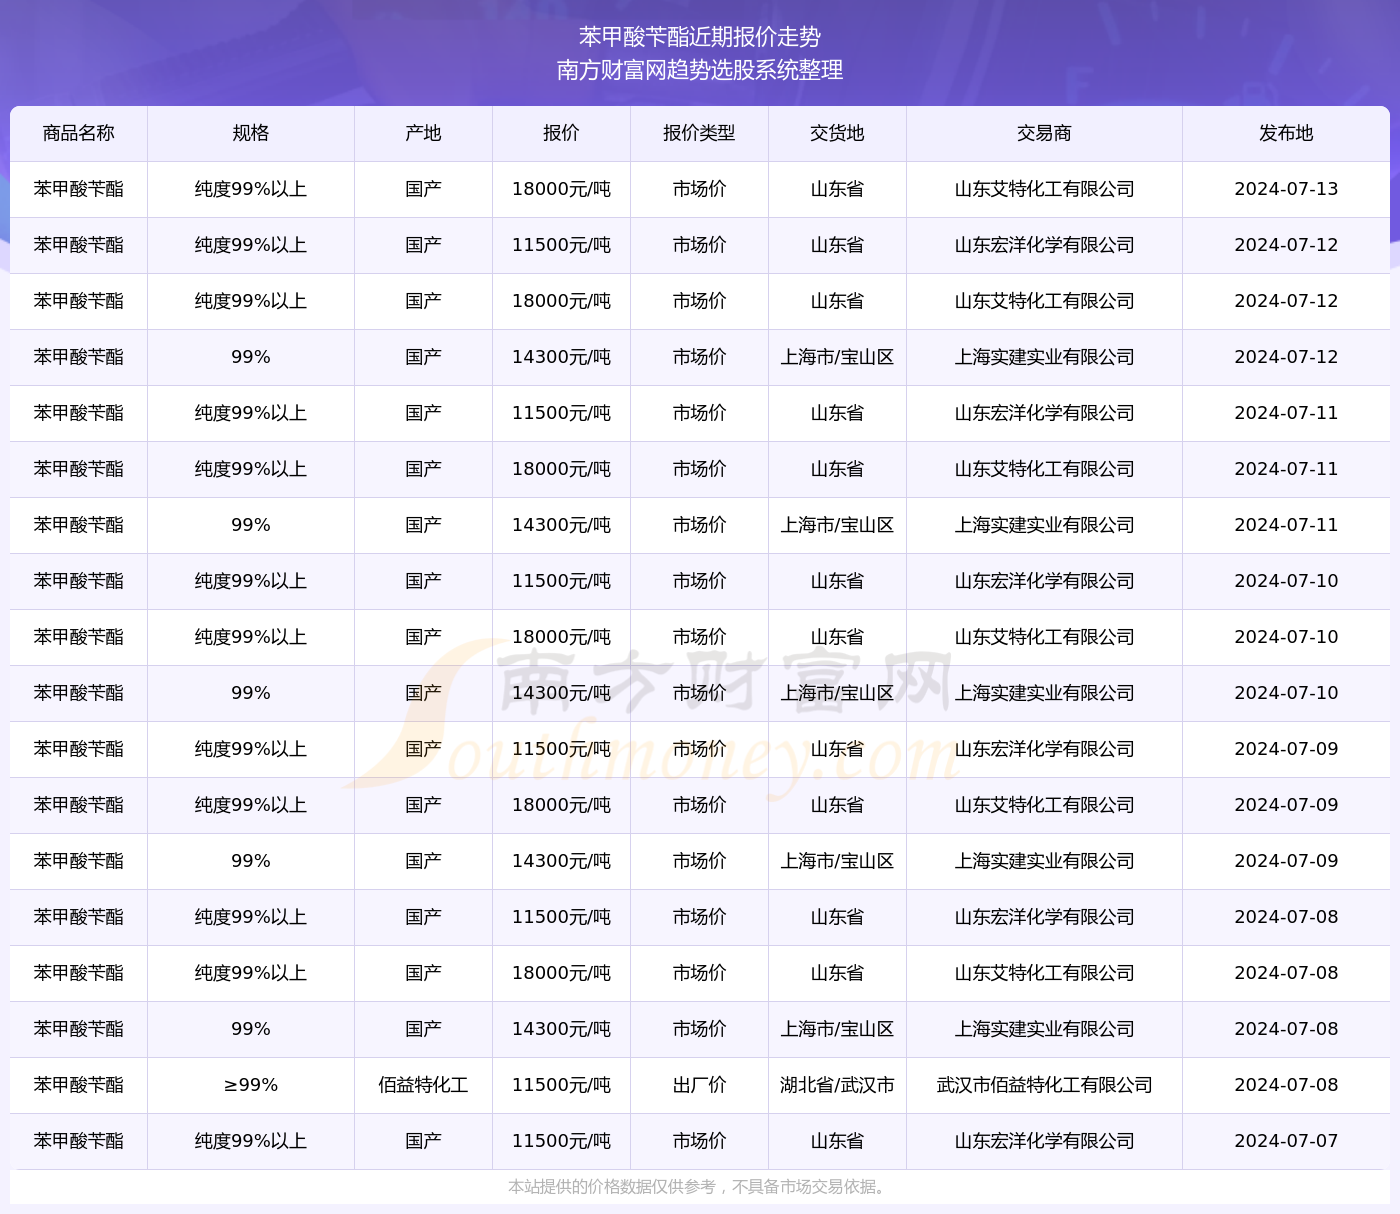Click 苯甲酸苄酯 in the 武汉市佰益特化工有限公司 row
1400x1214 pixels.
point(79,1085)
